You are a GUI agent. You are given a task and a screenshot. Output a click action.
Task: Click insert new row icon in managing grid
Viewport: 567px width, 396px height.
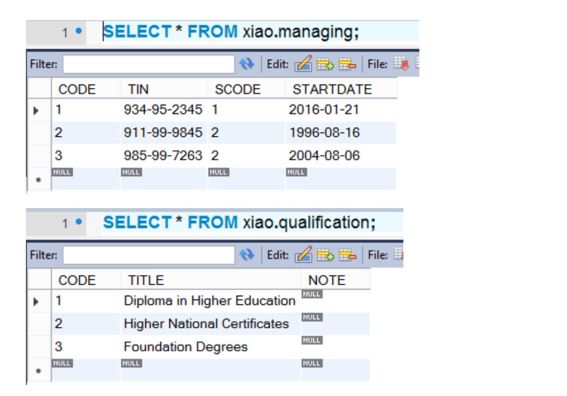coord(325,64)
